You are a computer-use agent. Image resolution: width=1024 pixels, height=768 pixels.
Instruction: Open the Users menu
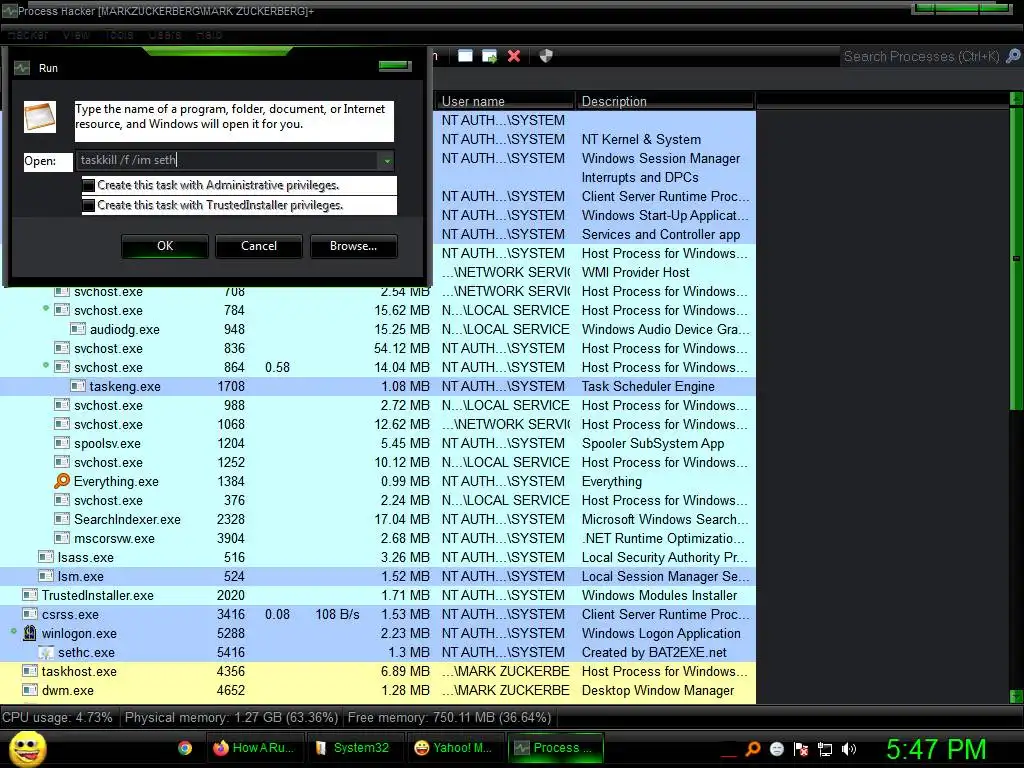pyautogui.click(x=165, y=35)
